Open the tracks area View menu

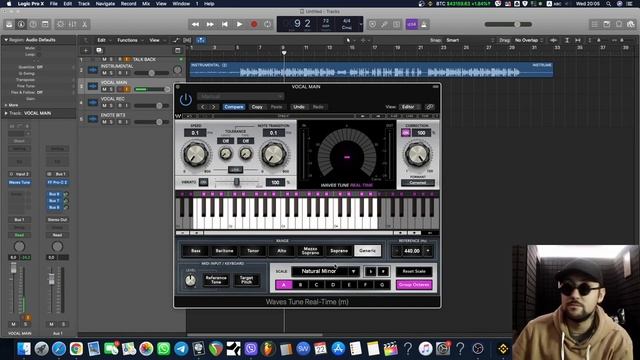[156, 40]
